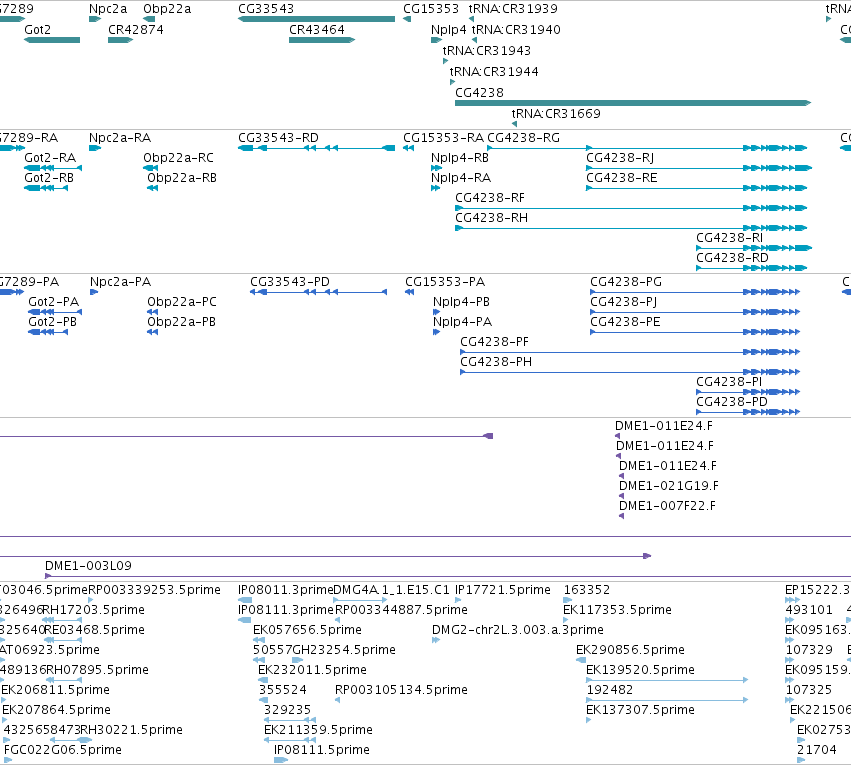This screenshot has width=851, height=765.
Task: Select the EK232011.5prime EST label
Action: (313, 670)
